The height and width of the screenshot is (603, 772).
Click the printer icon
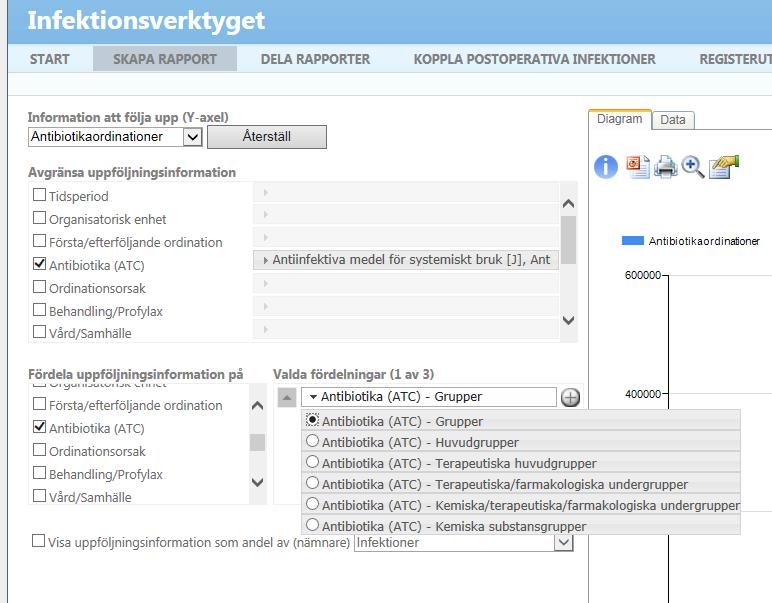point(665,166)
